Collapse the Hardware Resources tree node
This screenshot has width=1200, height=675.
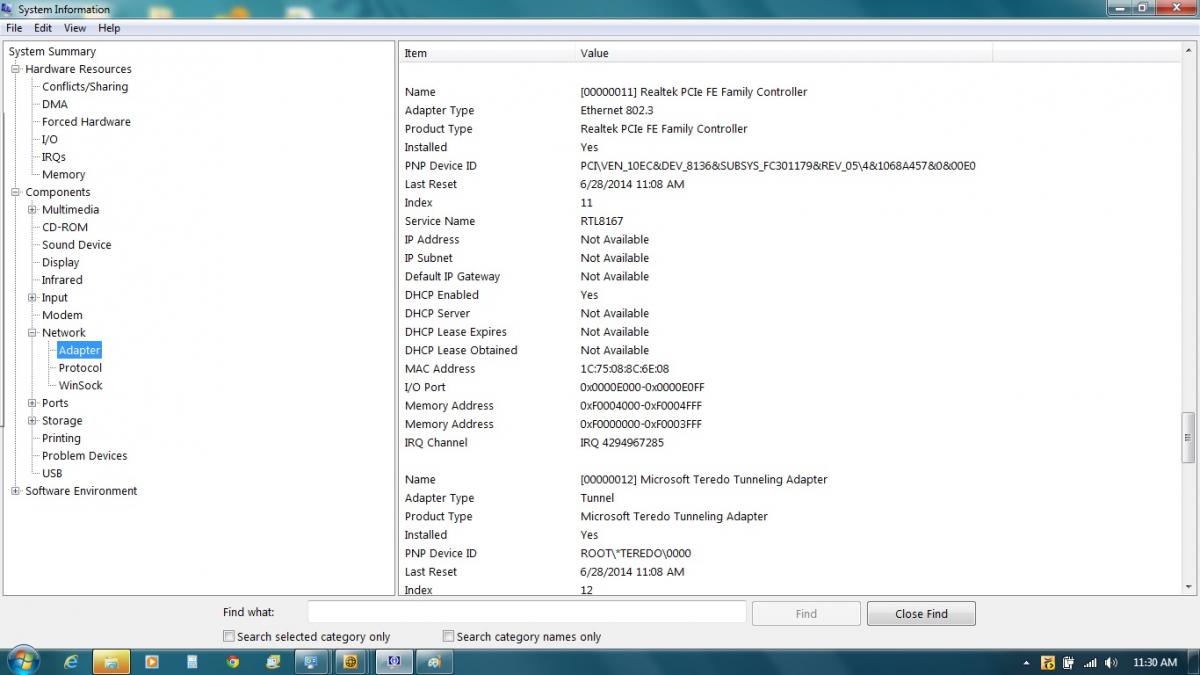point(16,69)
